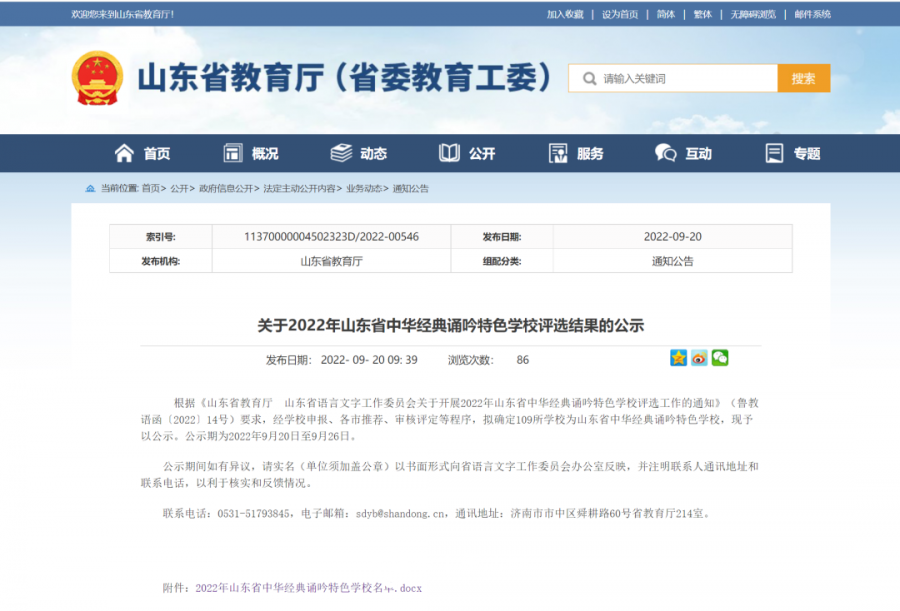Click the orange 搜索 search button
The image size is (900, 611).
(803, 78)
